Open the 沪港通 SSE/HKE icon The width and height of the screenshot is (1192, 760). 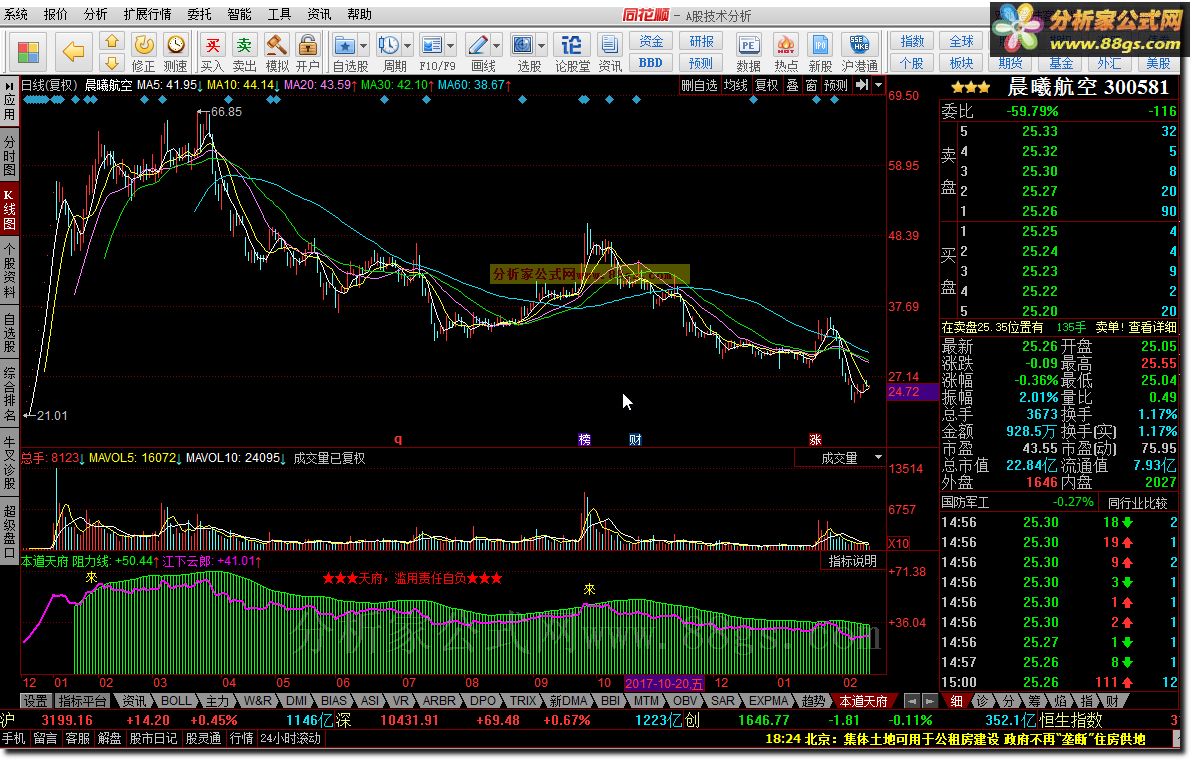tap(859, 52)
